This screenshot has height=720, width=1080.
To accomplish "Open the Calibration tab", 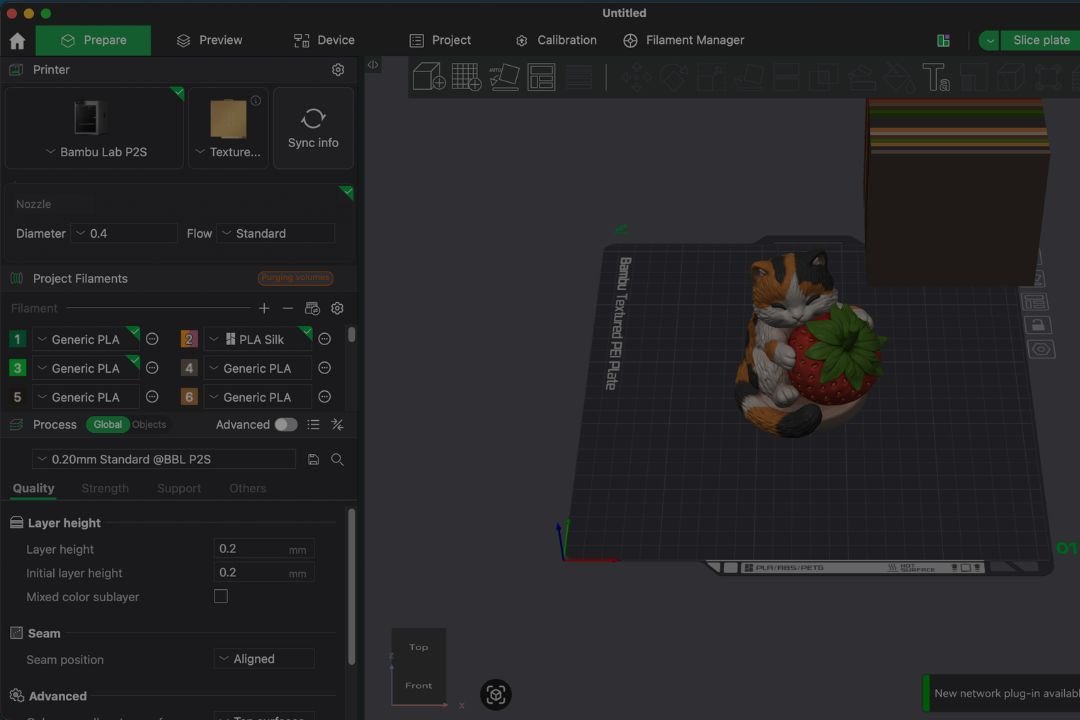I will pyautogui.click(x=556, y=41).
